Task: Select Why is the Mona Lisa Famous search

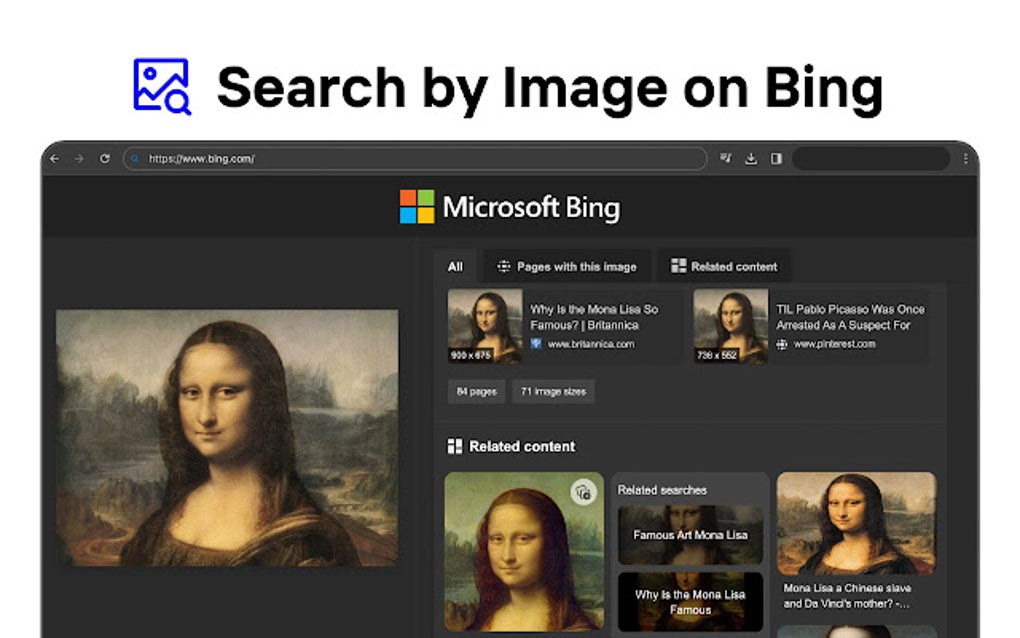Action: 690,602
